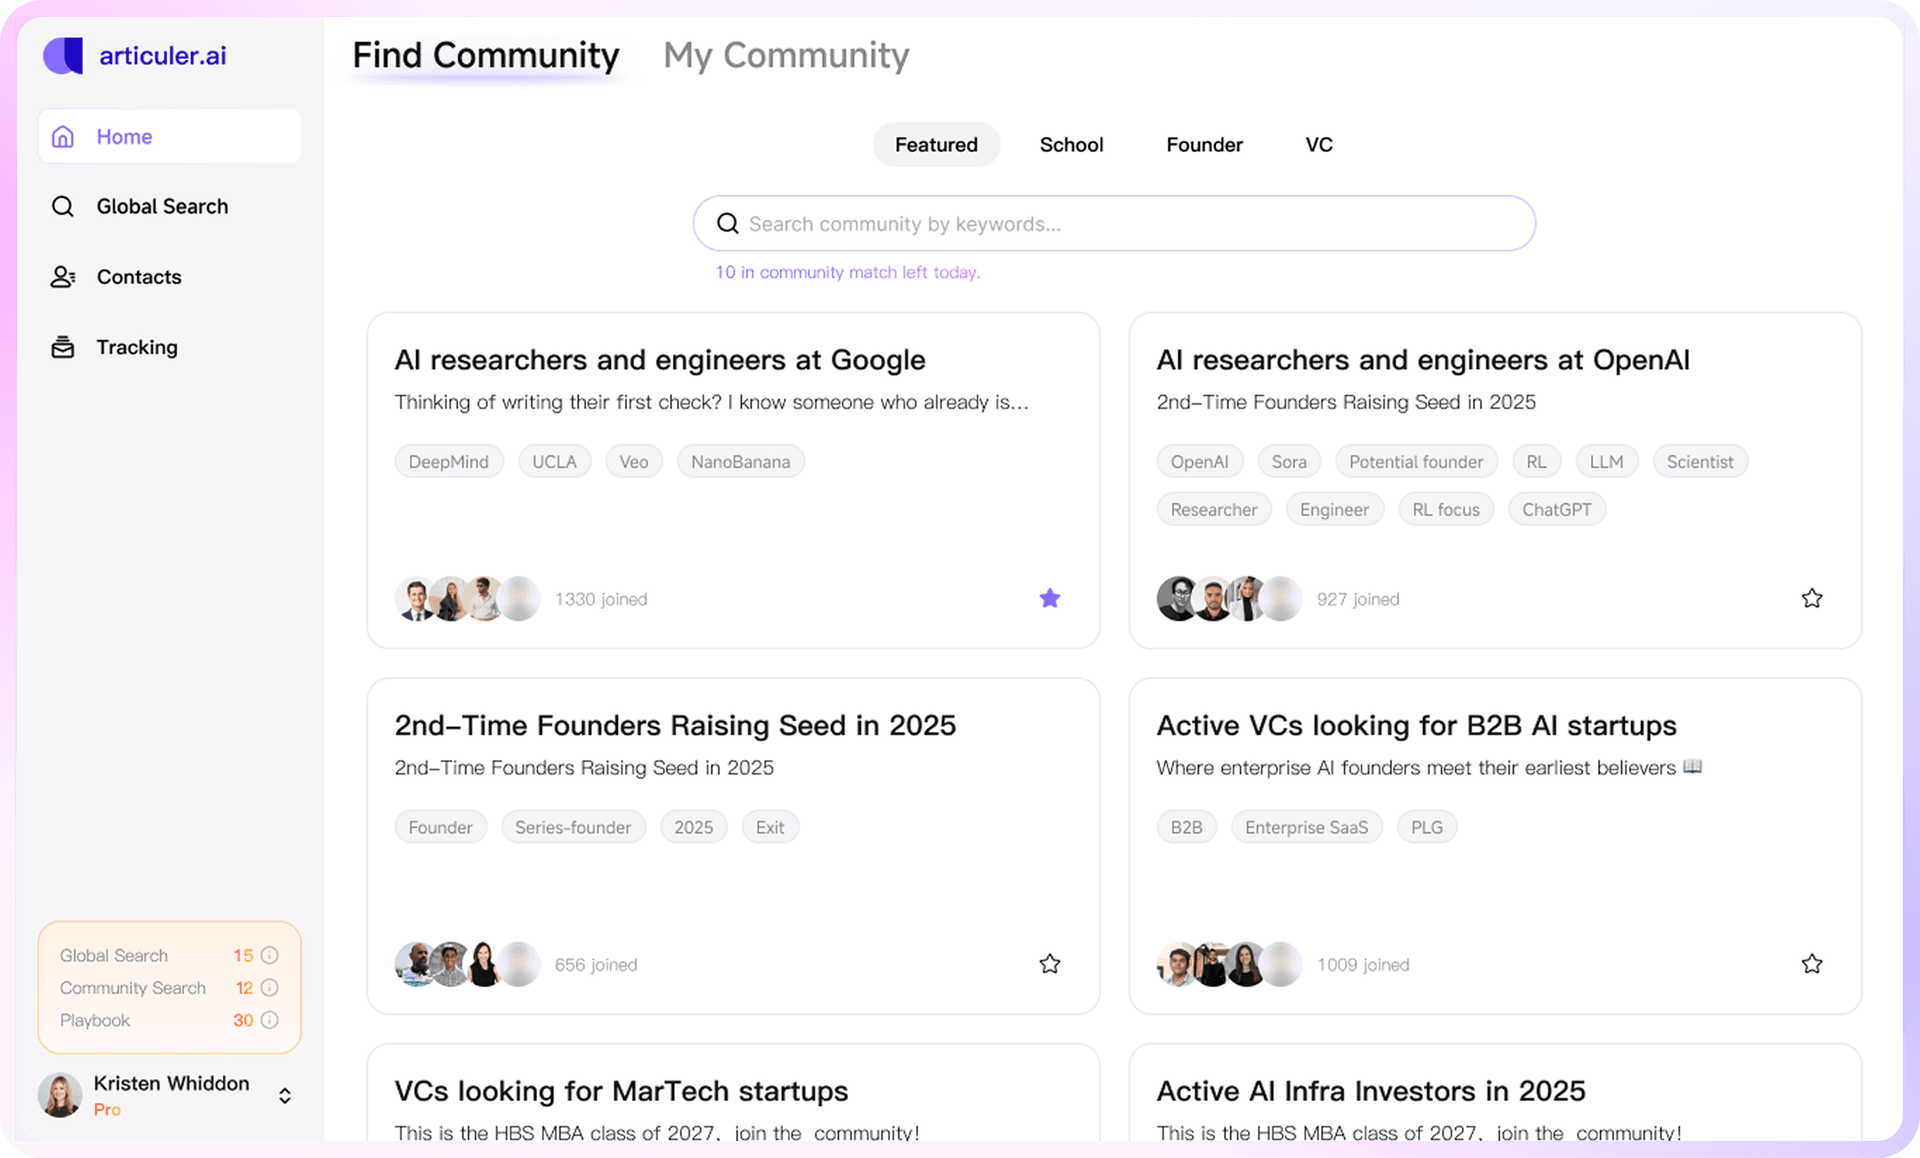Expand the Kristen Whiddon account menu
1920x1158 pixels.
click(284, 1095)
